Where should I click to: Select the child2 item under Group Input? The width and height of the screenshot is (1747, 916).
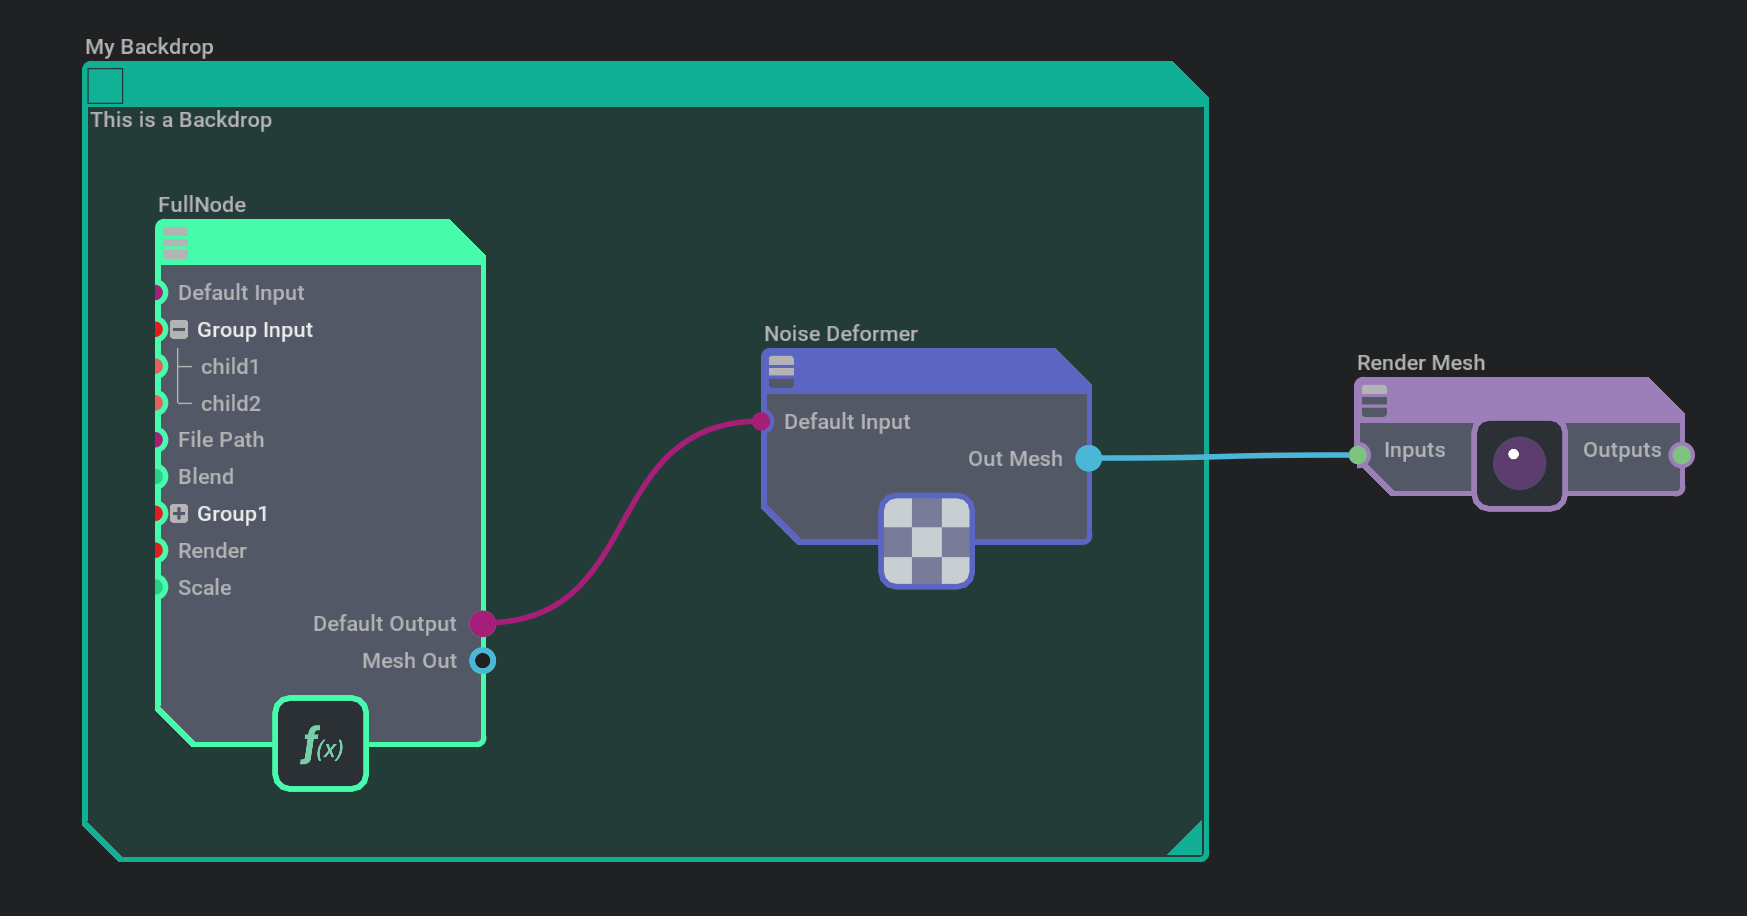[x=230, y=403]
